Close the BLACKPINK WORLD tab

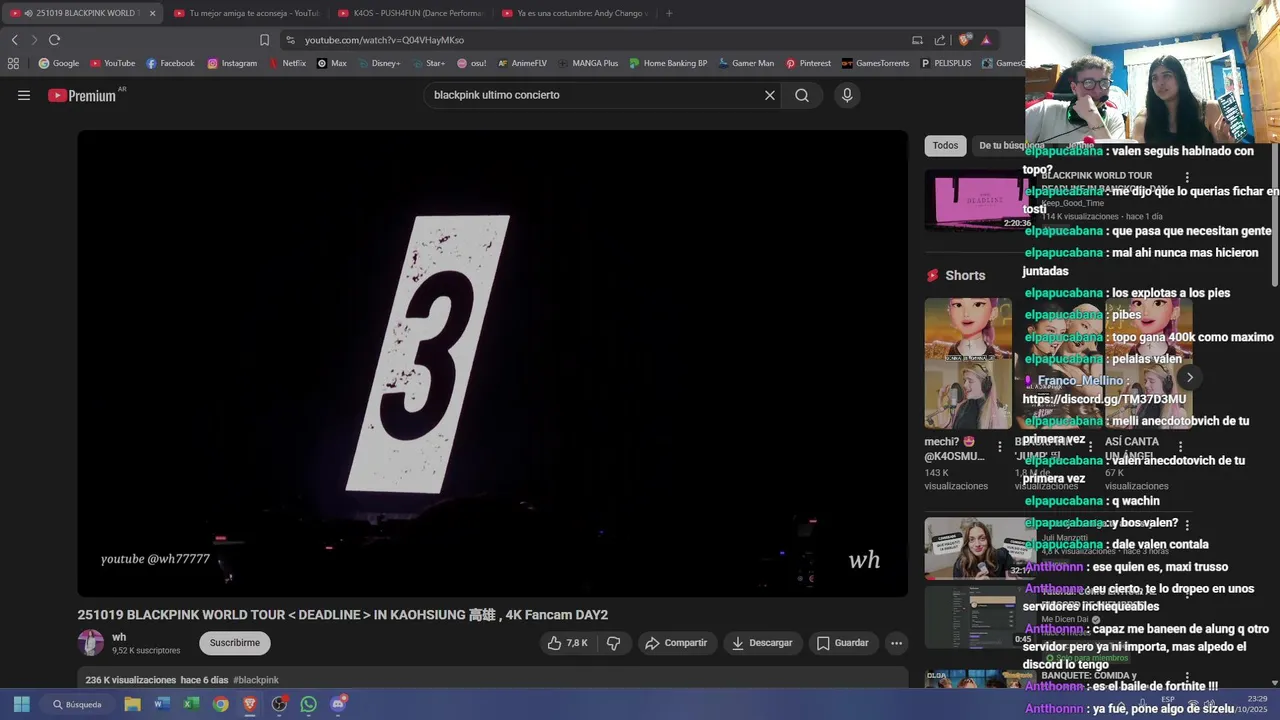click(153, 13)
